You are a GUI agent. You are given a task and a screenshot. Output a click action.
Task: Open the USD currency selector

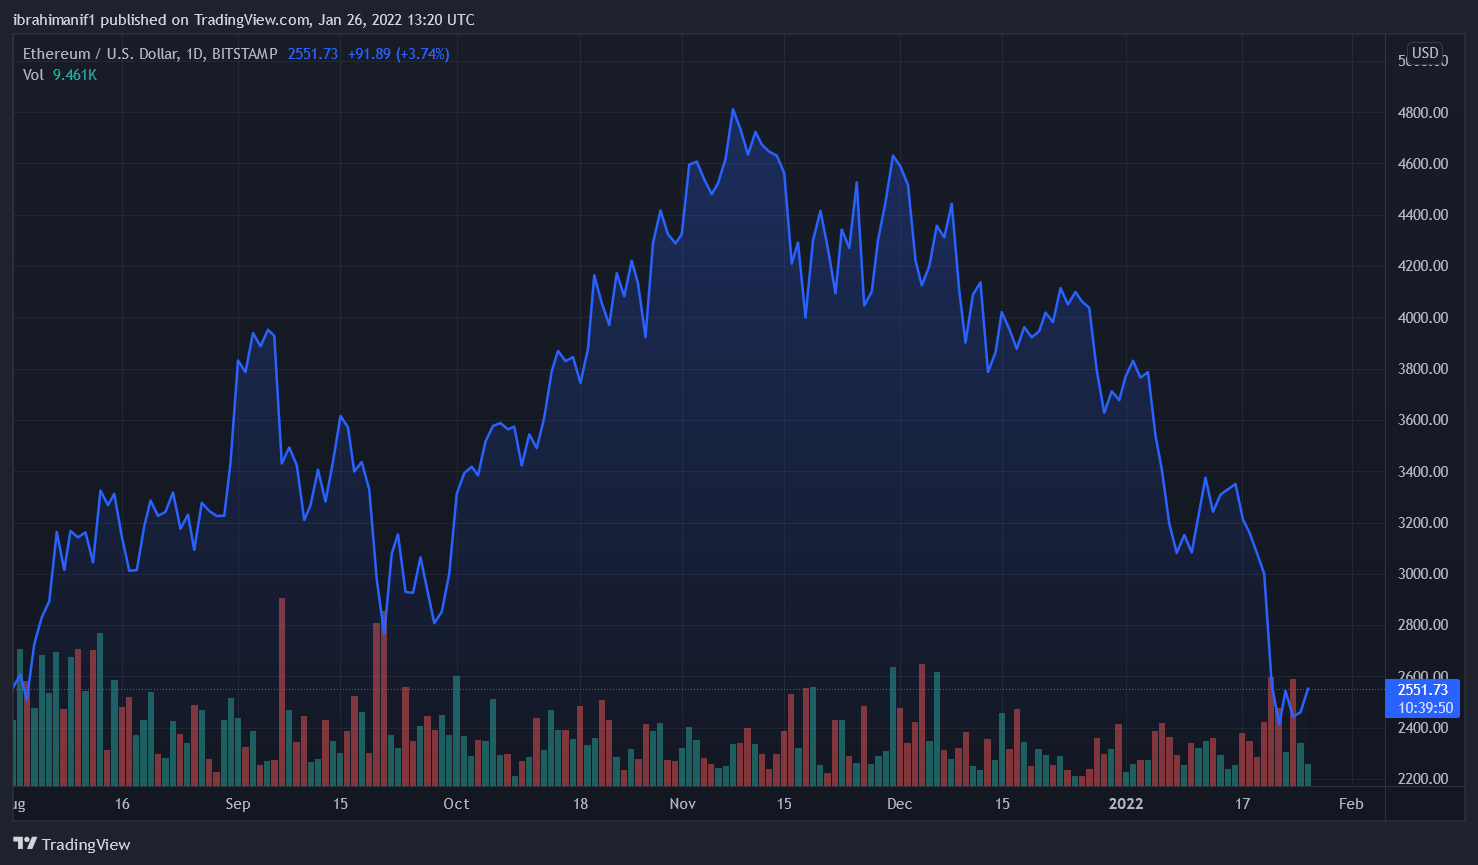[x=1424, y=53]
